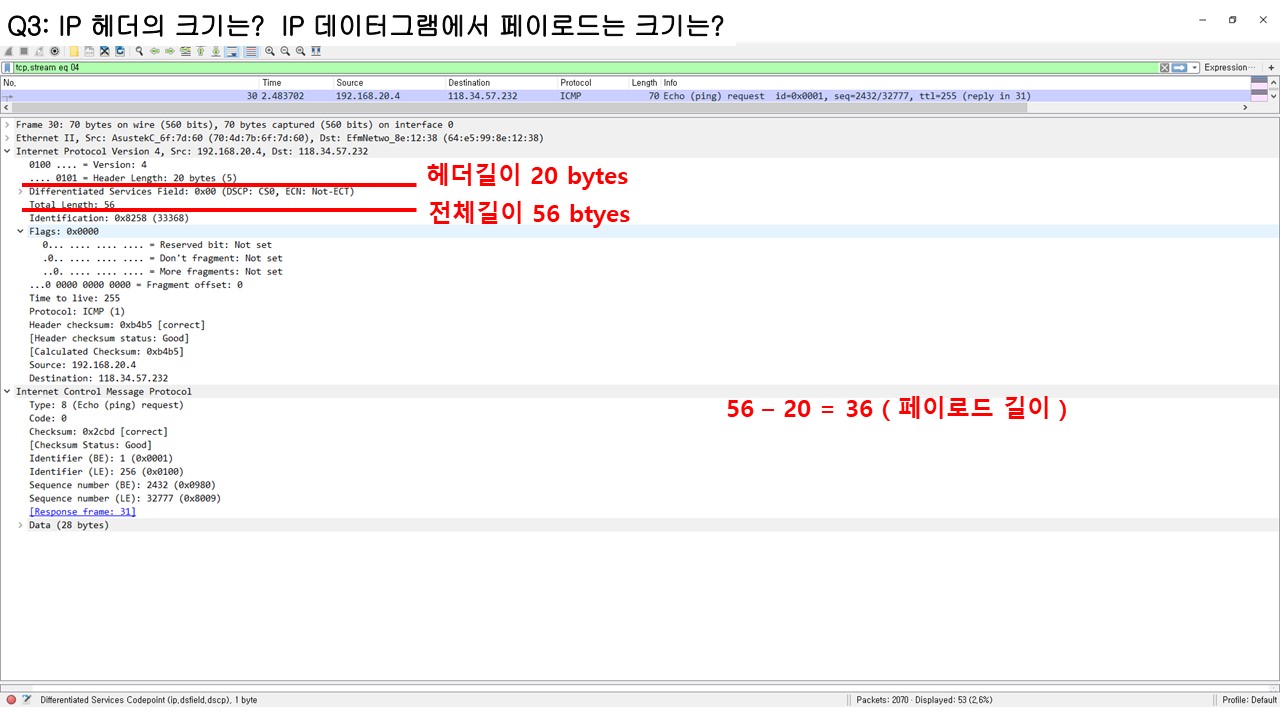Select the Don't fragment: Not set row
The width and height of the screenshot is (1280, 720).
point(162,258)
